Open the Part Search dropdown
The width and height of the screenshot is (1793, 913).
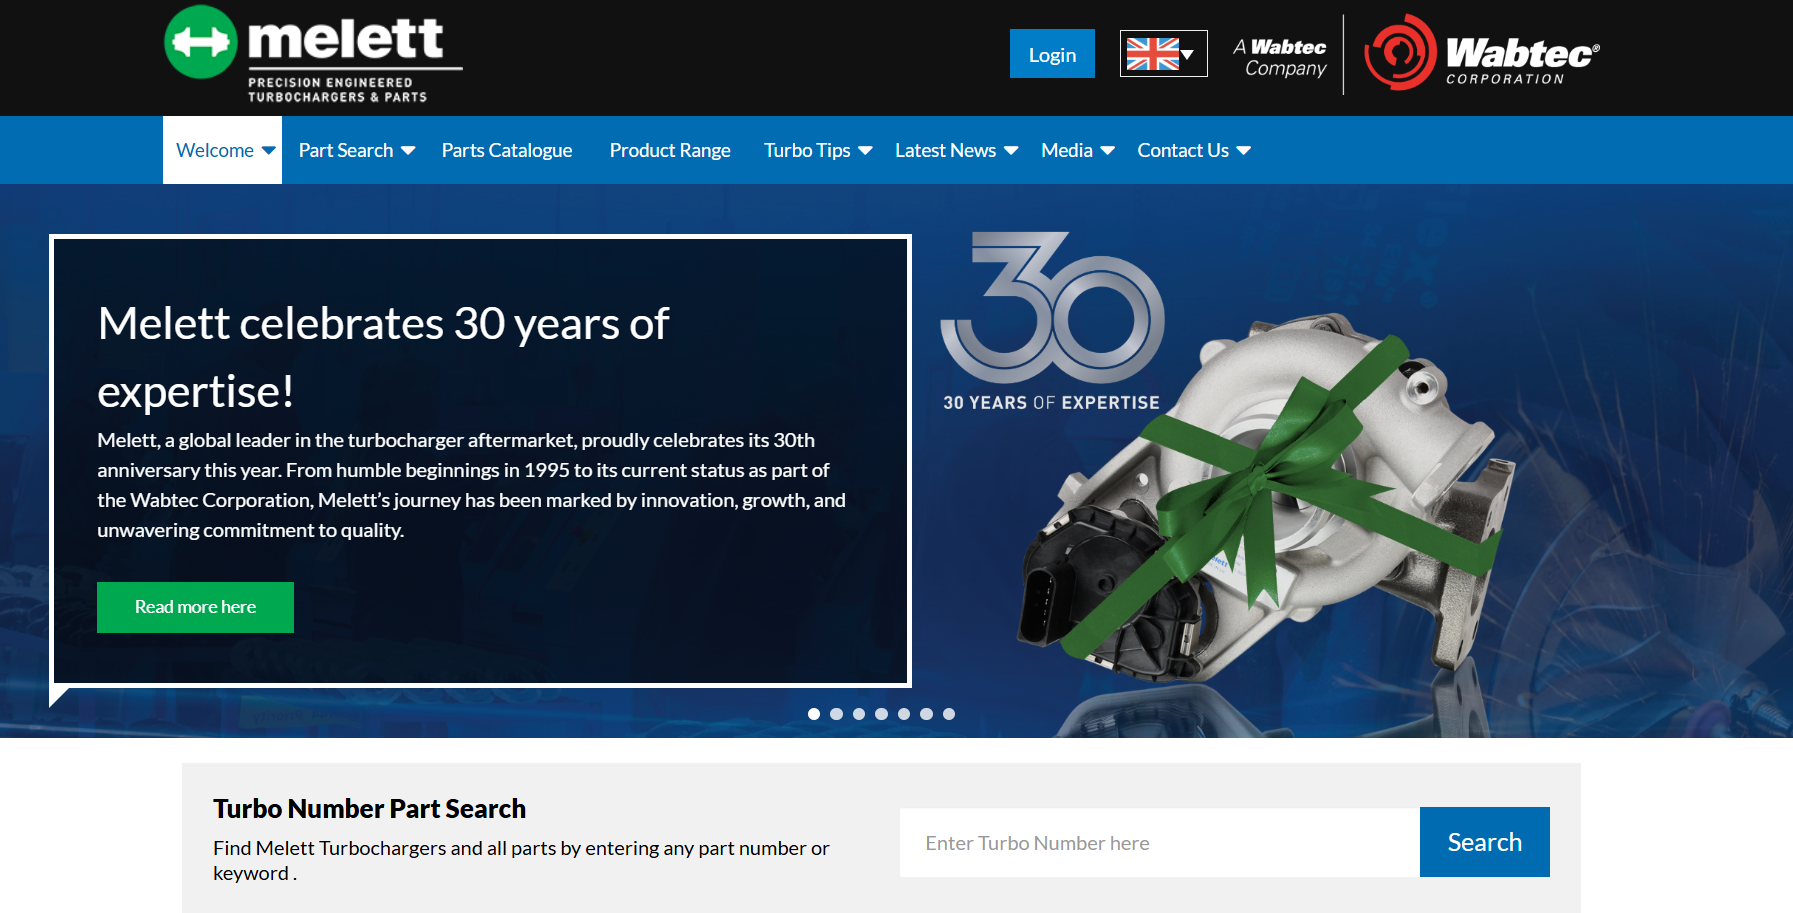pyautogui.click(x=356, y=150)
